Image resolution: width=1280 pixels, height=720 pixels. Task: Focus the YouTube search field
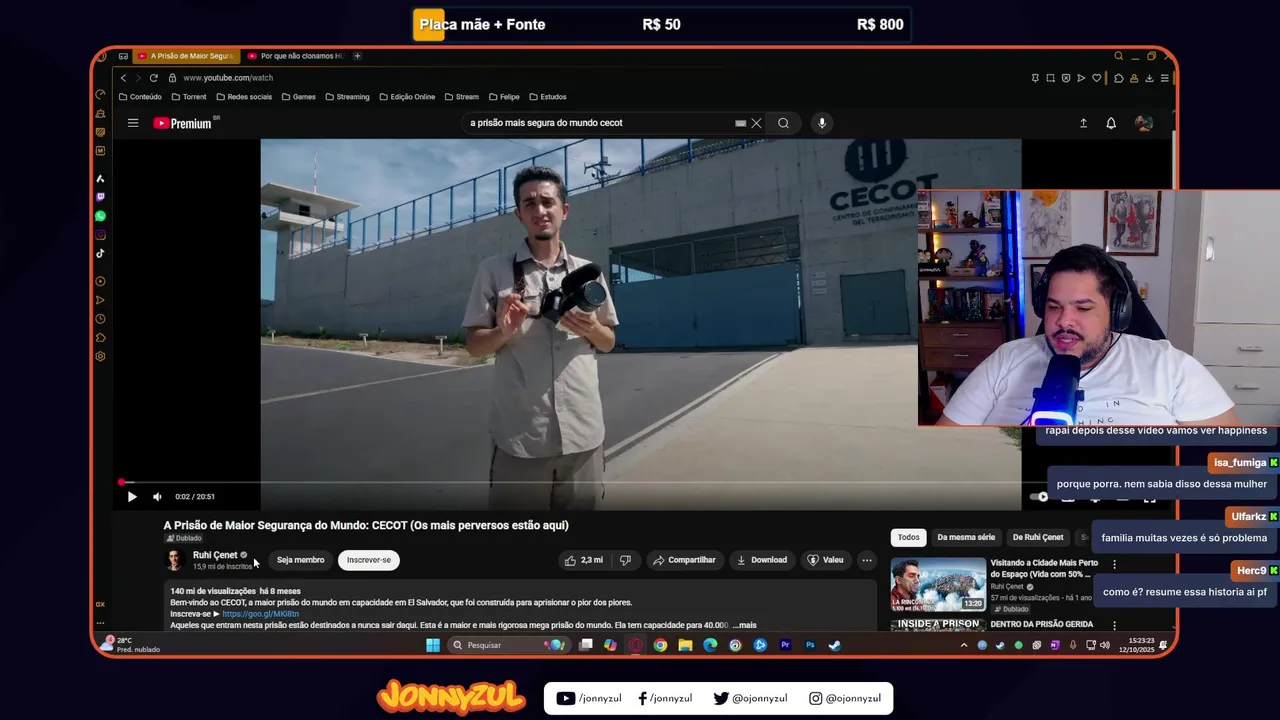coord(600,123)
